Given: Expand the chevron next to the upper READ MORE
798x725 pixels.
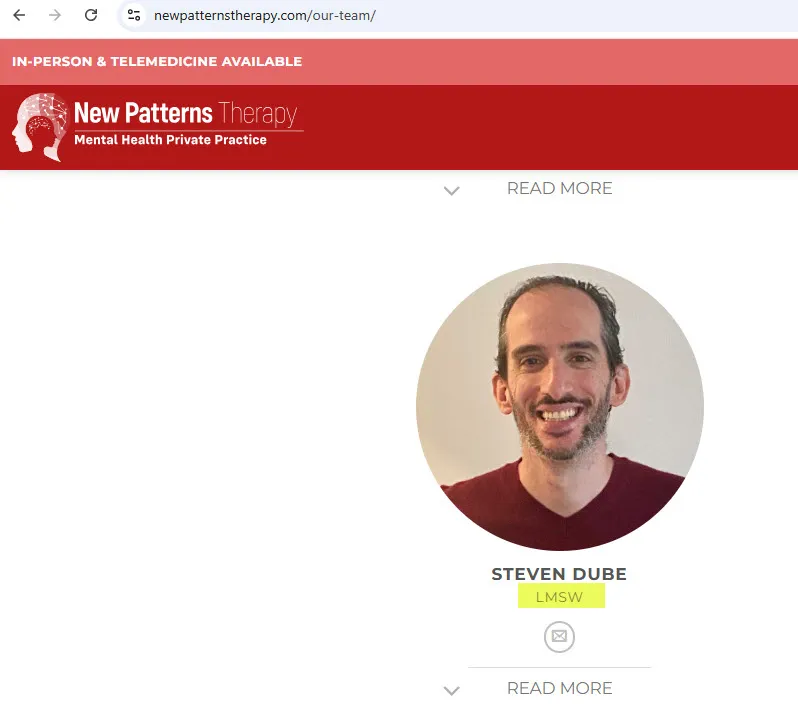Looking at the screenshot, I should click(x=451, y=191).
